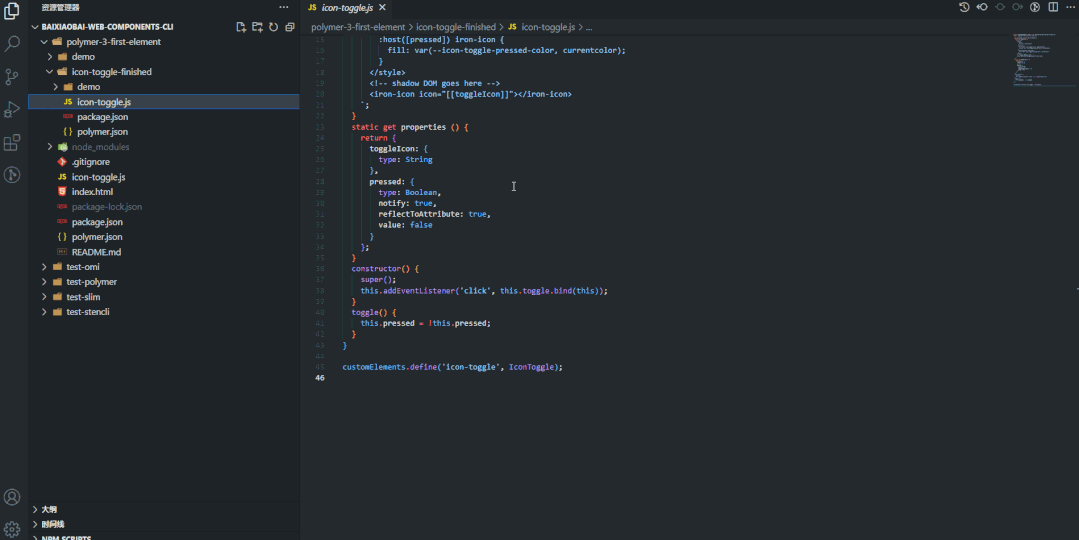Screen dimensions: 1079x540
Task: Expand the 大纲 outline section
Action: pos(49,509)
